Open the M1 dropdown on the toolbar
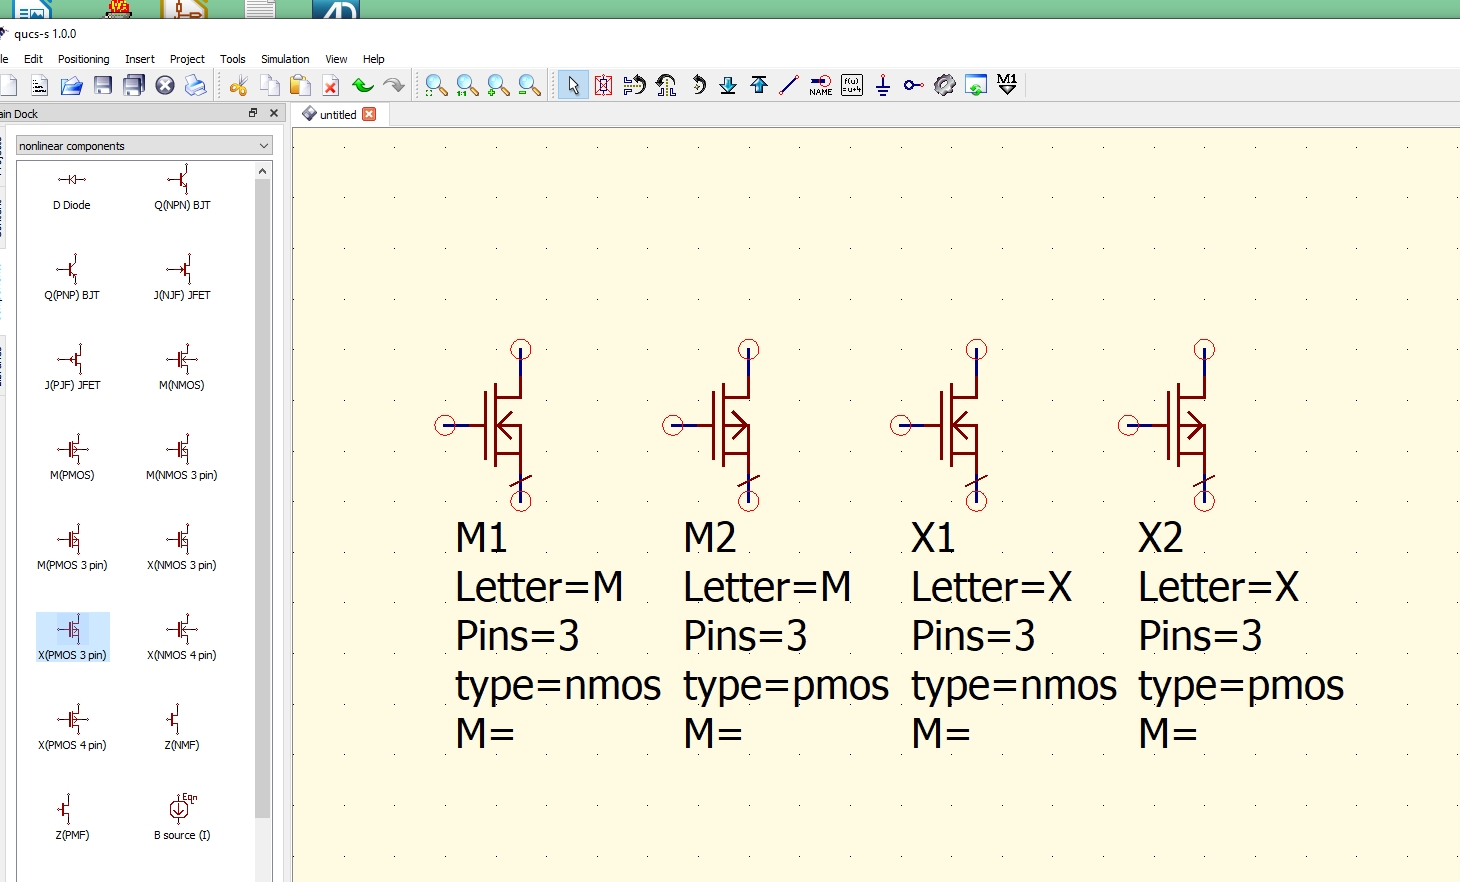Image resolution: width=1460 pixels, height=882 pixels. tap(1007, 85)
